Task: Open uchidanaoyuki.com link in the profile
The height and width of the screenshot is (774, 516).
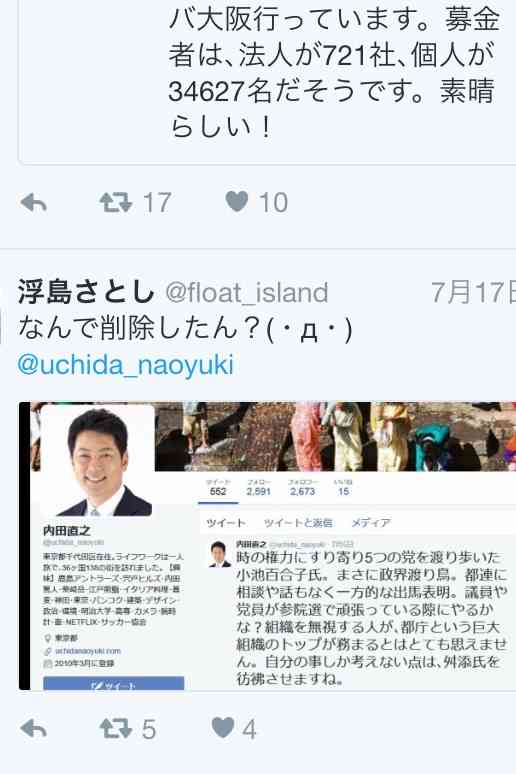Action: [x=88, y=651]
